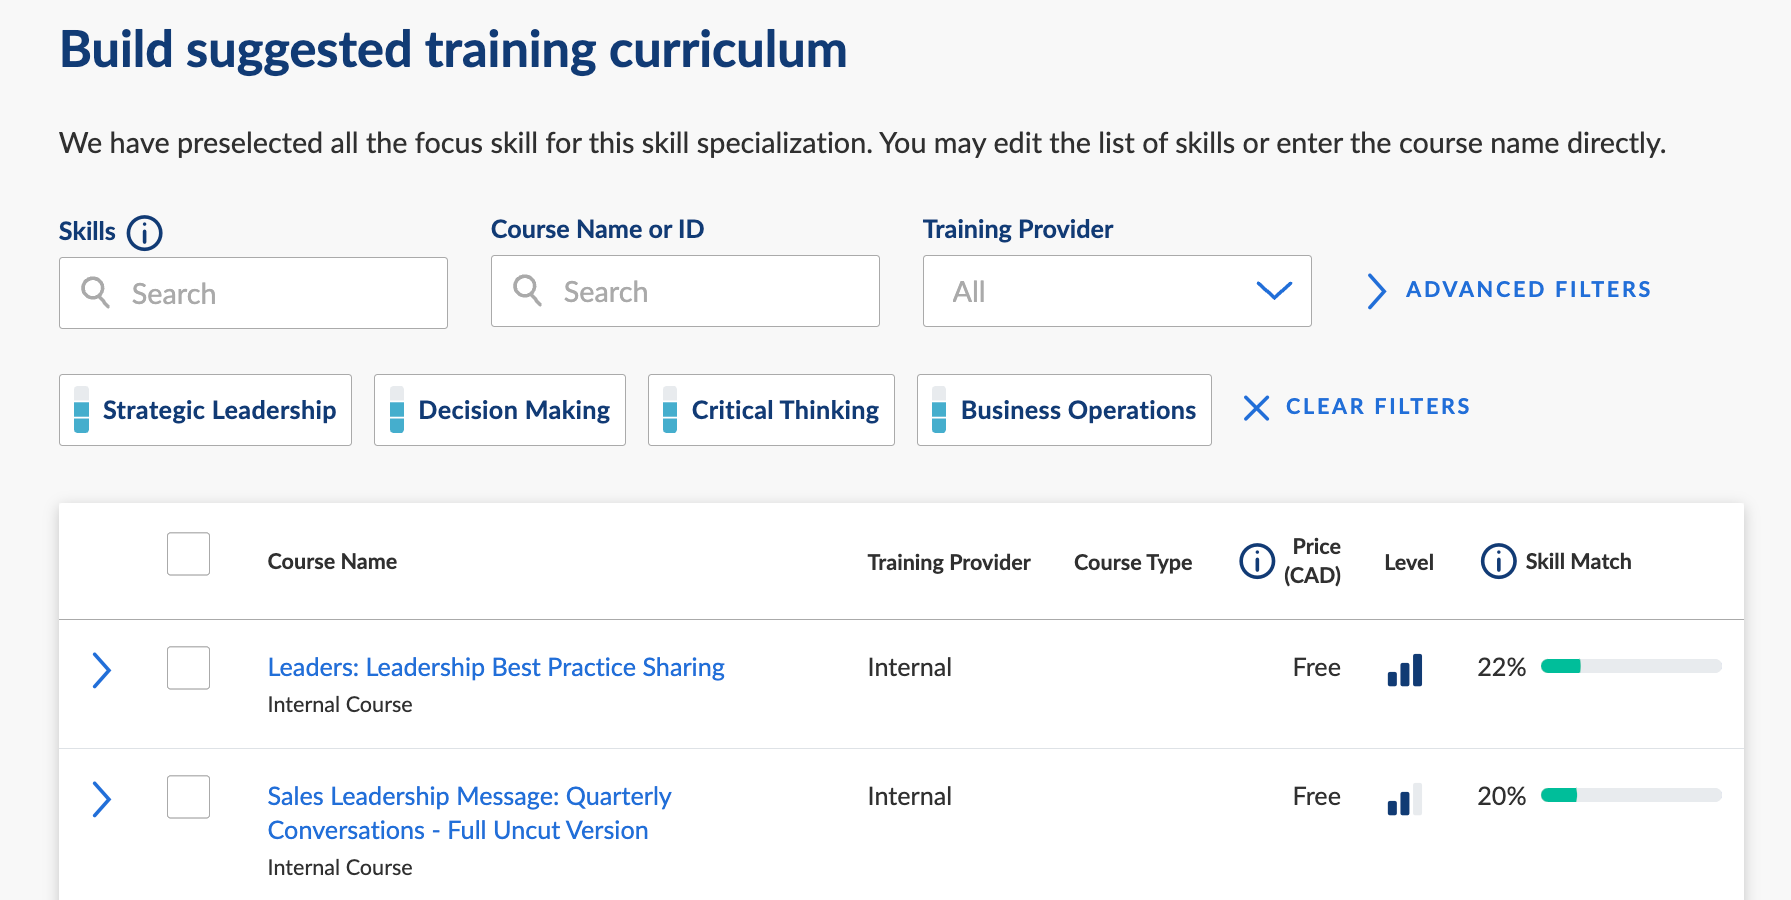Image resolution: width=1791 pixels, height=900 pixels.
Task: Toggle the select-all courses header checkbox
Action: click(188, 554)
